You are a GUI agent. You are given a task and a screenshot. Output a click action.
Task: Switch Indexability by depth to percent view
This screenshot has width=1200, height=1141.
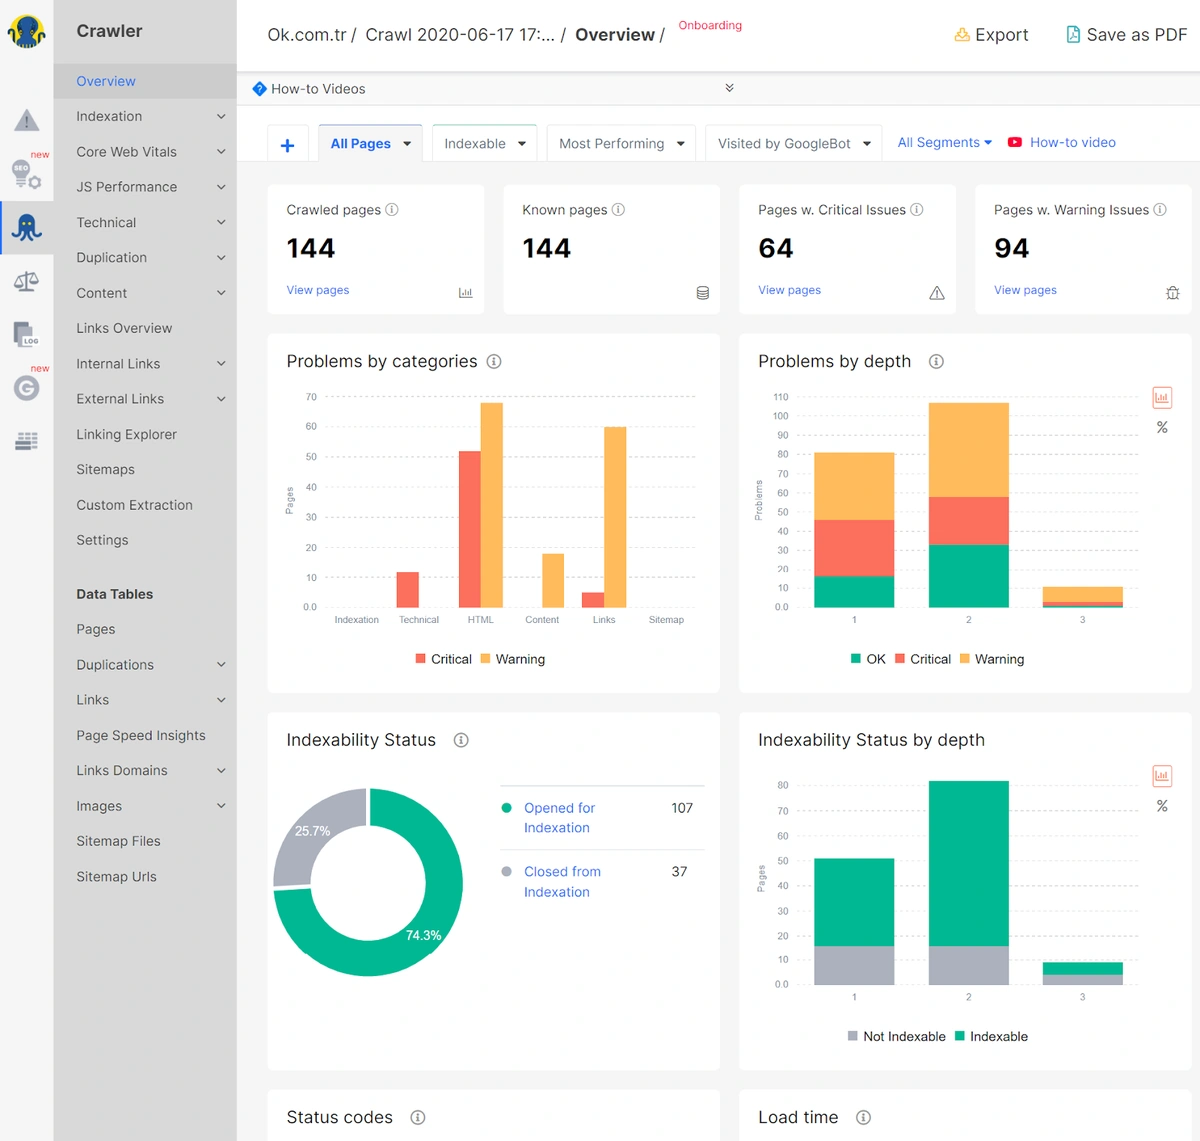tap(1162, 806)
